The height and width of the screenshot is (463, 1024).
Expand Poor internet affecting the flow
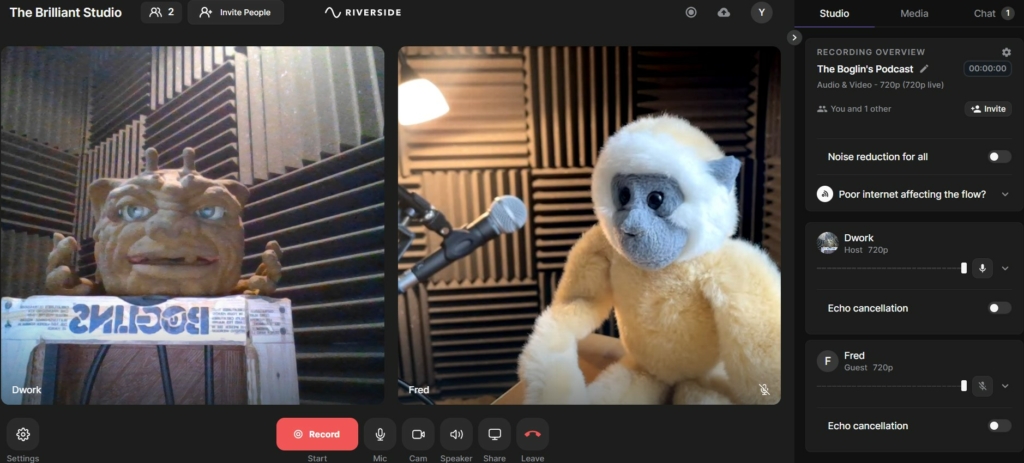point(1005,194)
